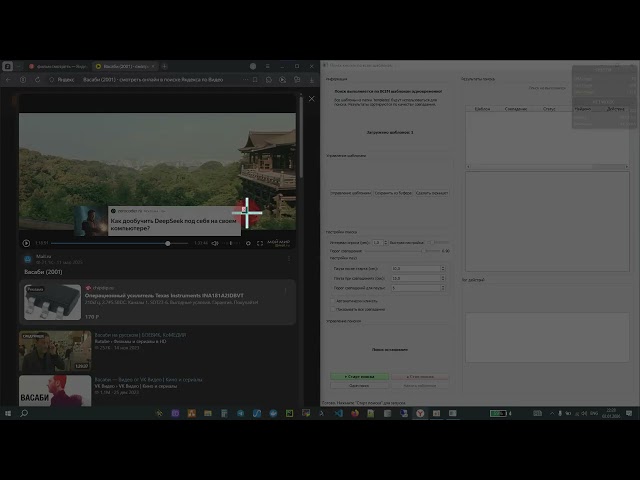The image size is (640, 480).
Task: Go back in the browser
Action: [8, 80]
